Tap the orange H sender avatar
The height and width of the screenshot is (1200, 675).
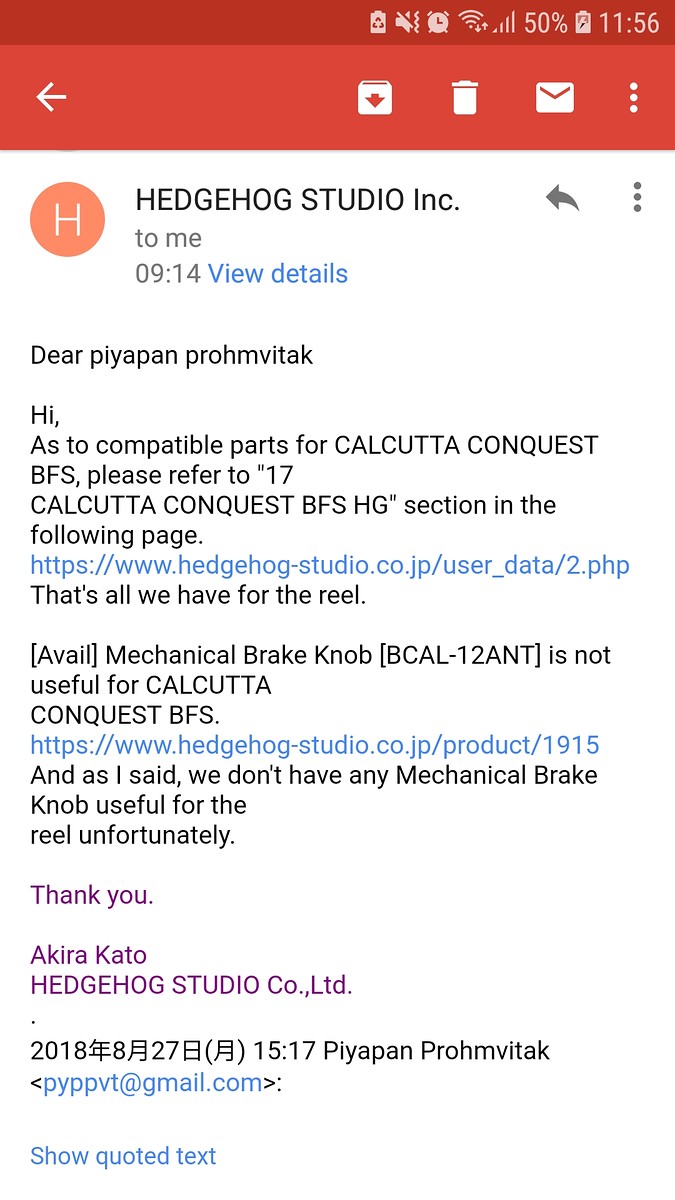click(x=68, y=219)
